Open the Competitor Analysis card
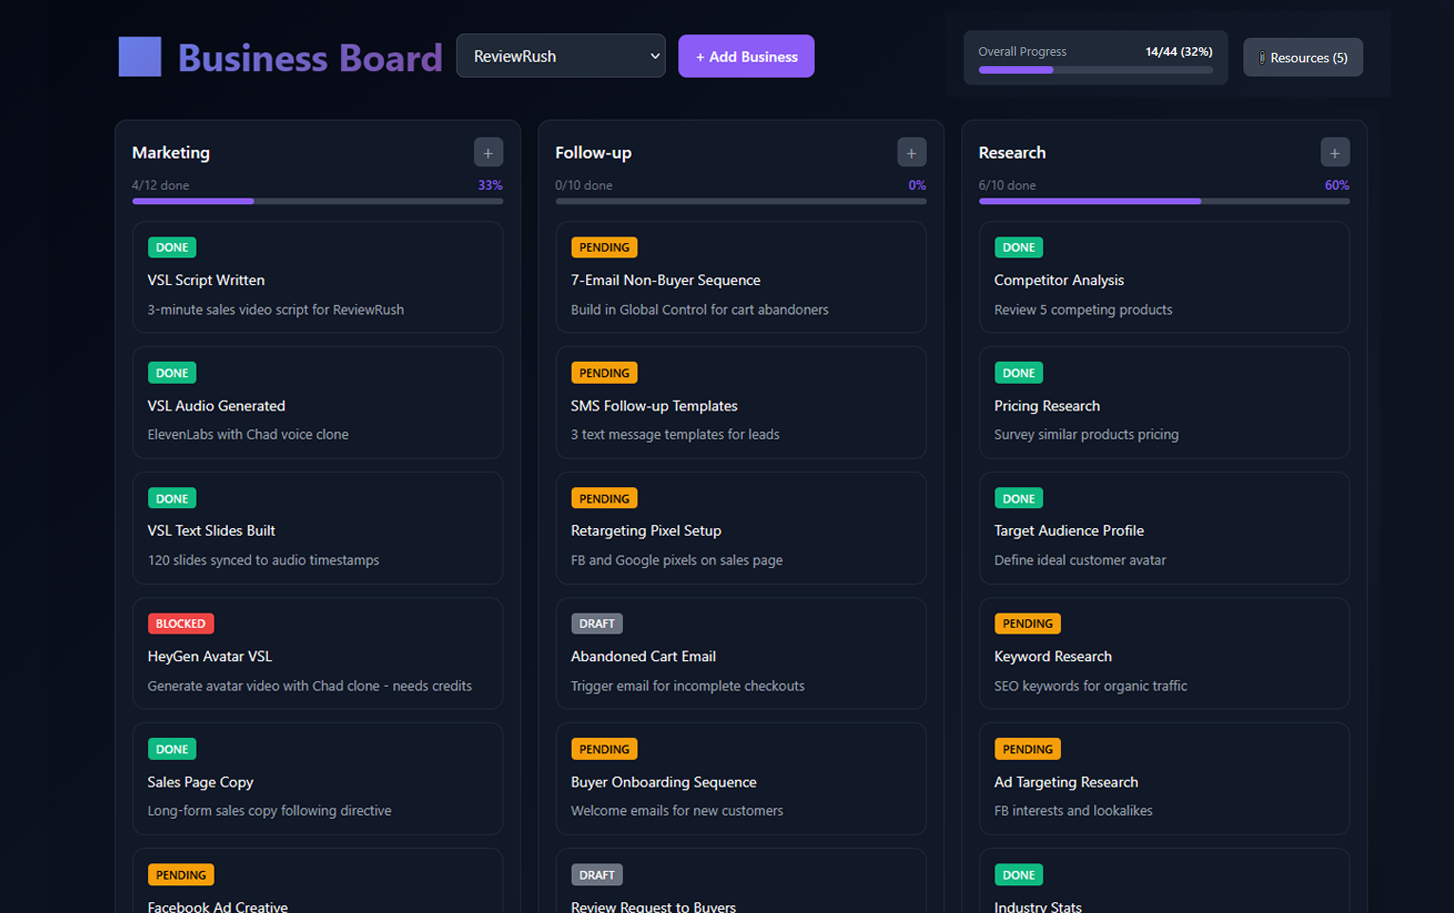1454x913 pixels. [x=1163, y=281]
